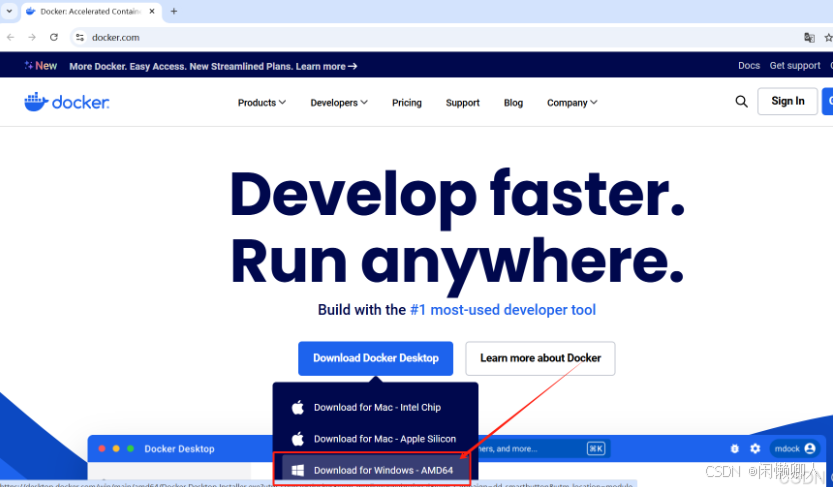Click Learn more about Docker button

coord(540,358)
